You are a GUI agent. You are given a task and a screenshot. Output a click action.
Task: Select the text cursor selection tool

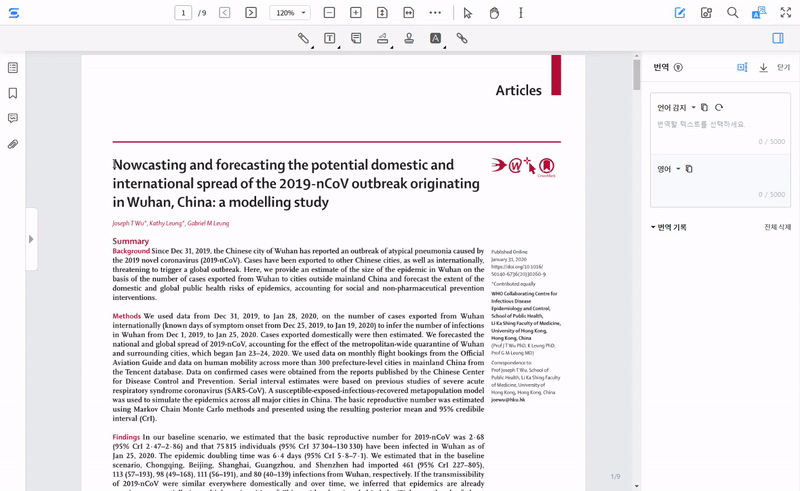521,13
